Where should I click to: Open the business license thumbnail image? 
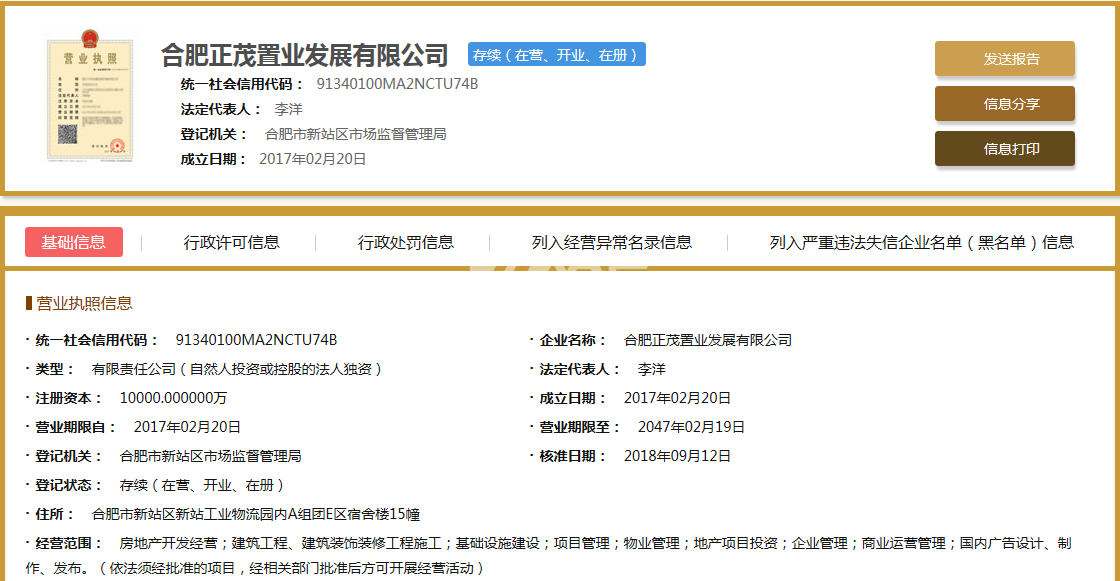[90, 96]
